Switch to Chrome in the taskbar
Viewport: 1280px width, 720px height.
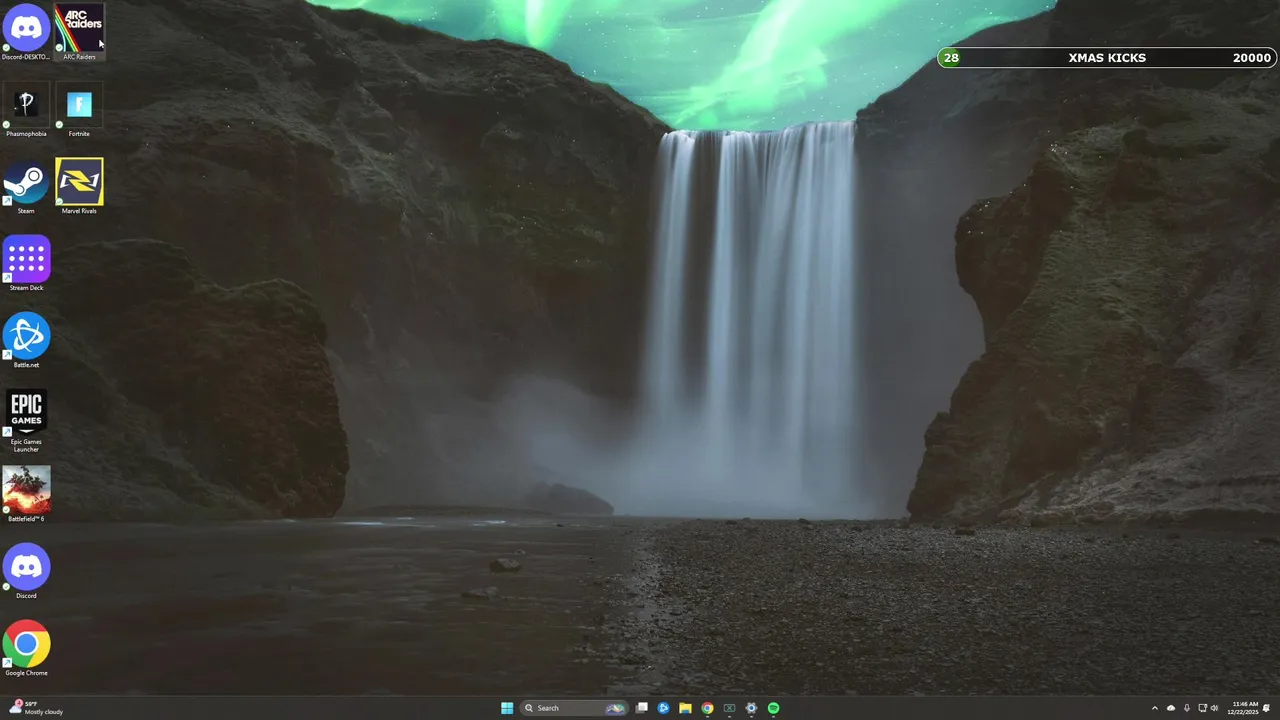tap(707, 708)
